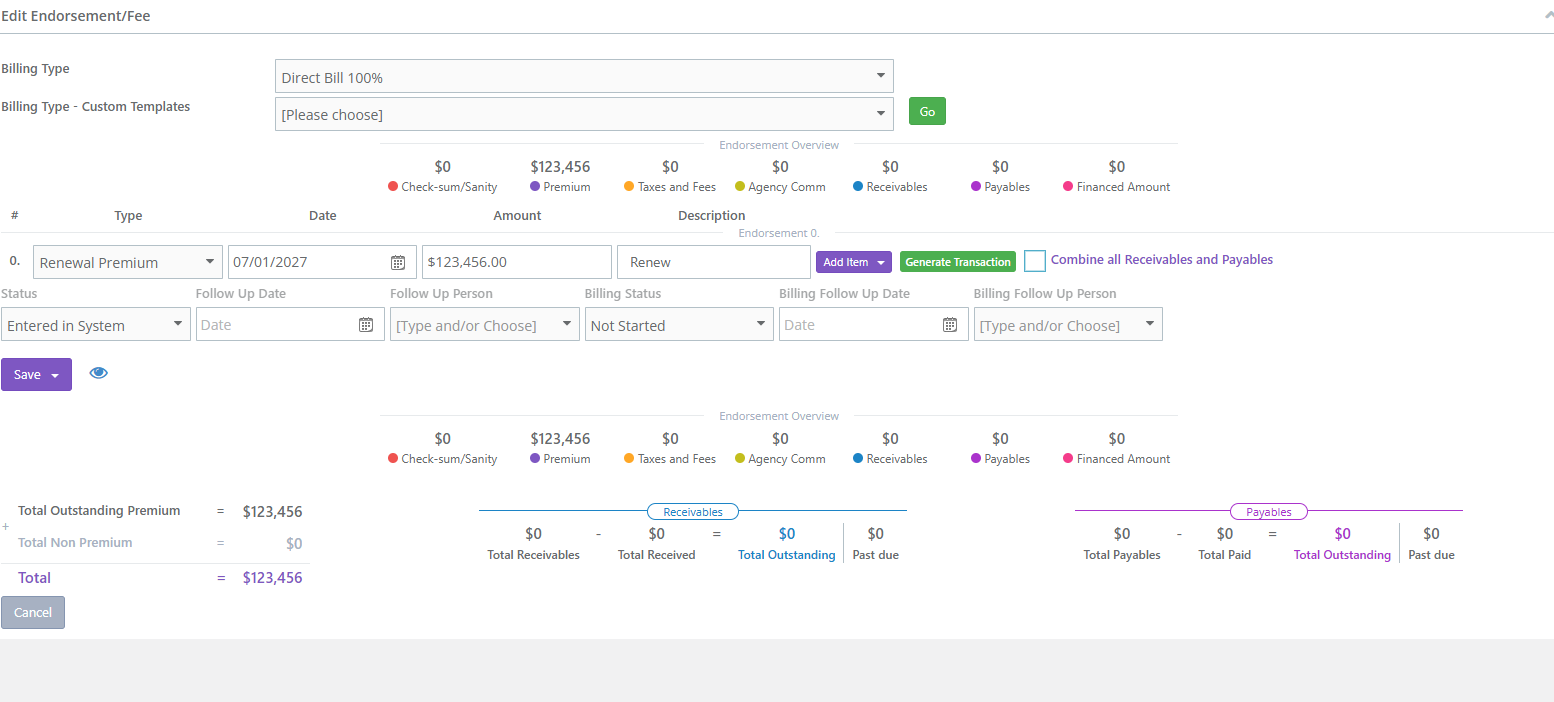Open the Not Started billing status dropdown
The image size is (1554, 702).
point(679,324)
